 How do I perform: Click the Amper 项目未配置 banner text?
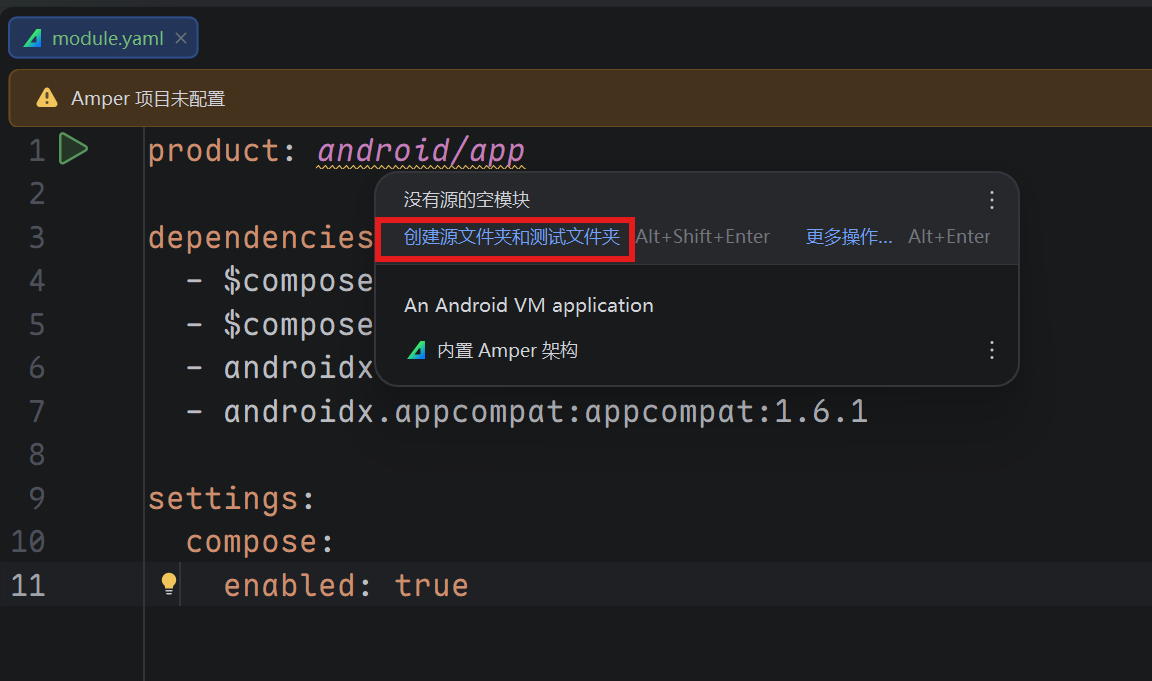(x=148, y=98)
